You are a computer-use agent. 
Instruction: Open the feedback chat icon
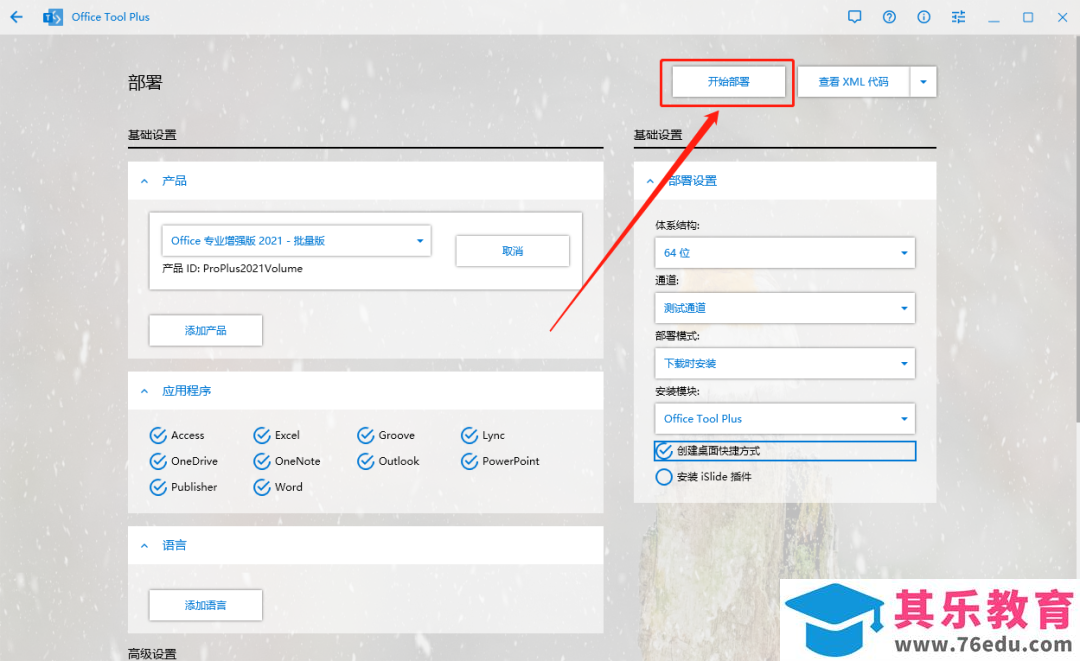[855, 17]
